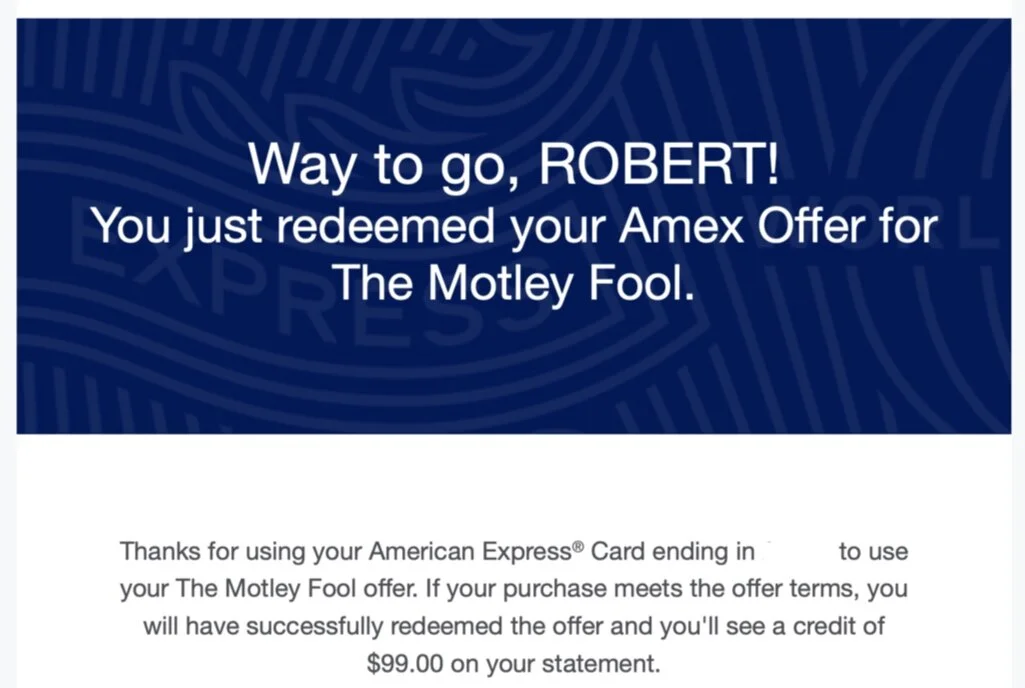This screenshot has height=688, width=1025.
Task: Click "You just redeemed your Amex Offer for" line
Action: pos(514,226)
